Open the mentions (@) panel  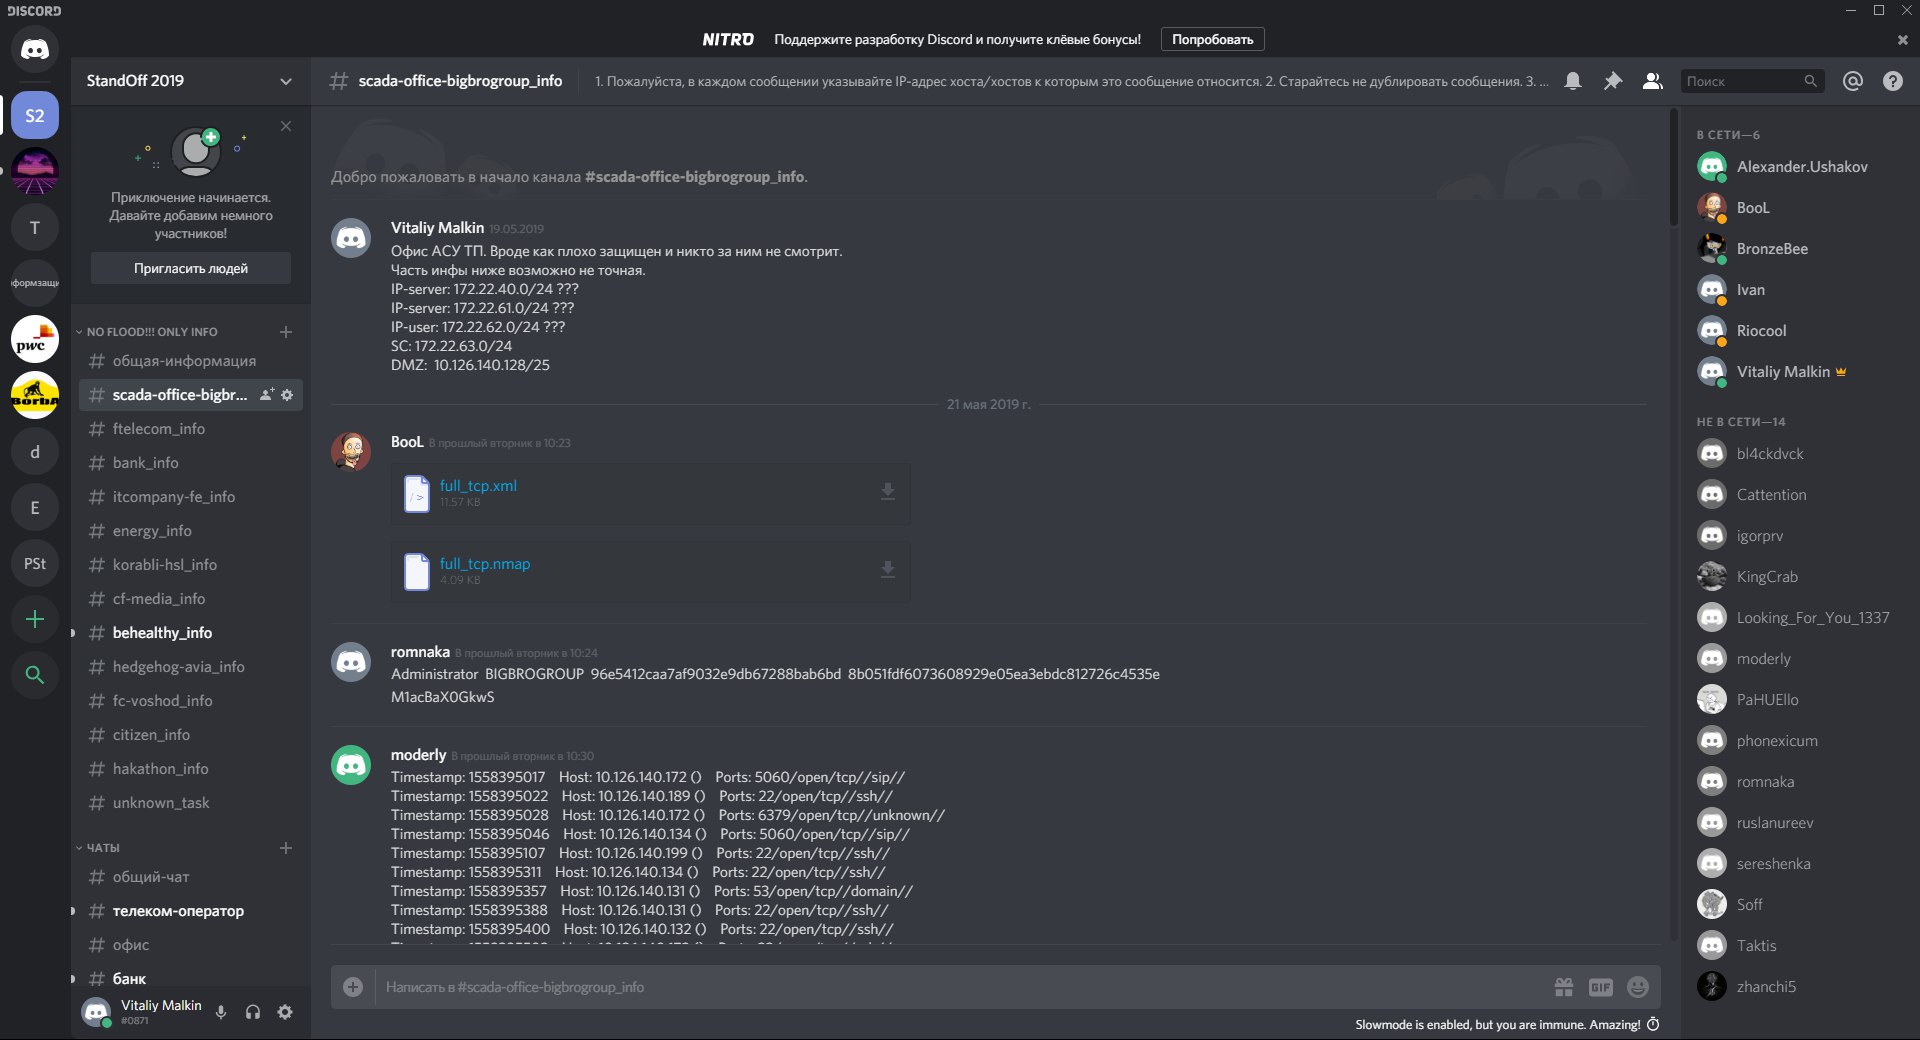pos(1853,81)
